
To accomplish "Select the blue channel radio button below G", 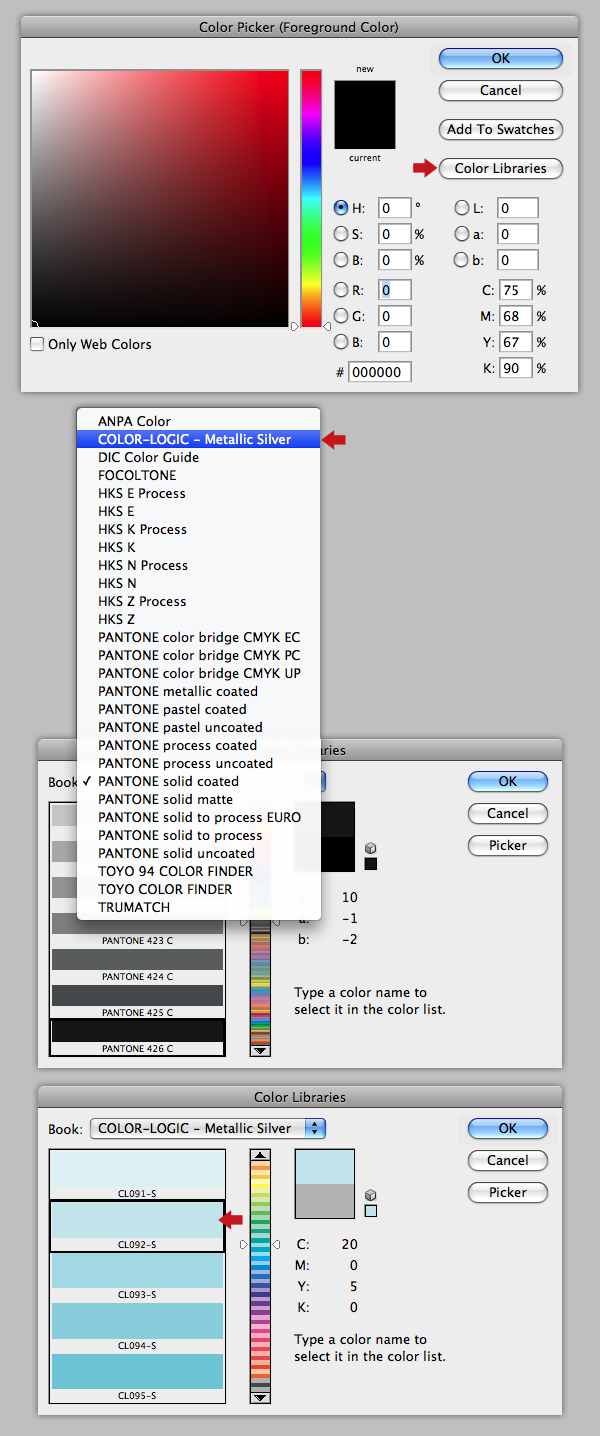I will [x=341, y=342].
